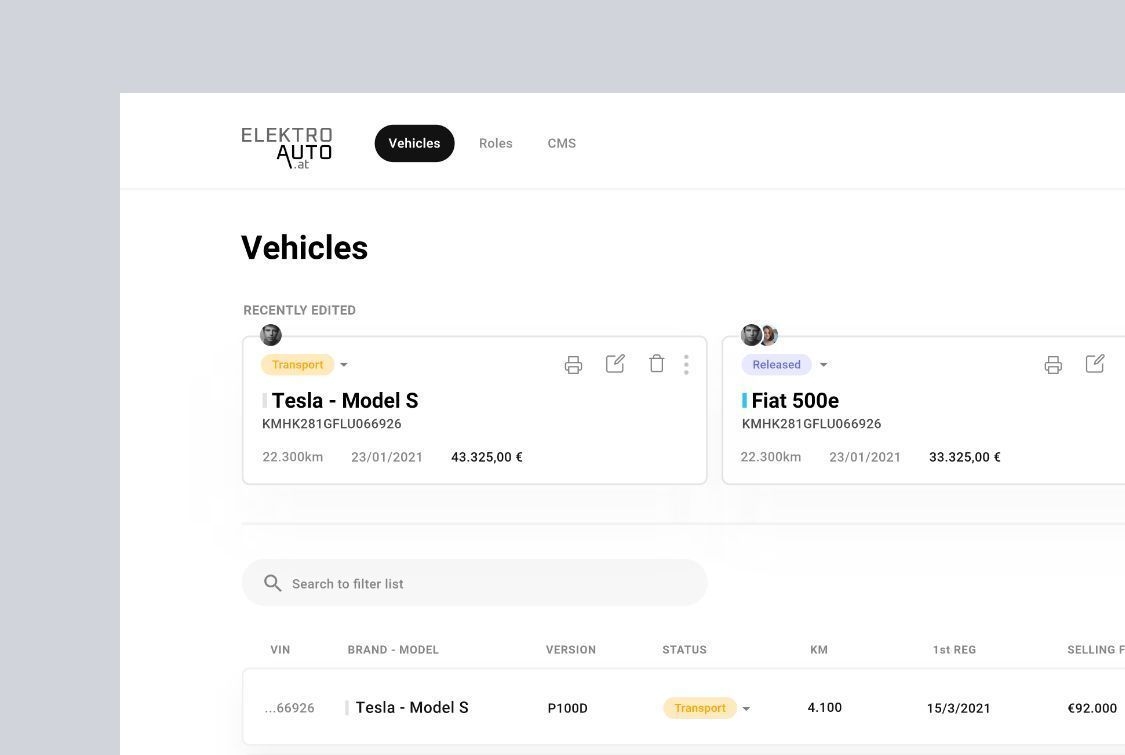Viewport: 1125px width, 755px height.
Task: Click the table row VIN ...66926
Action: tap(290, 708)
